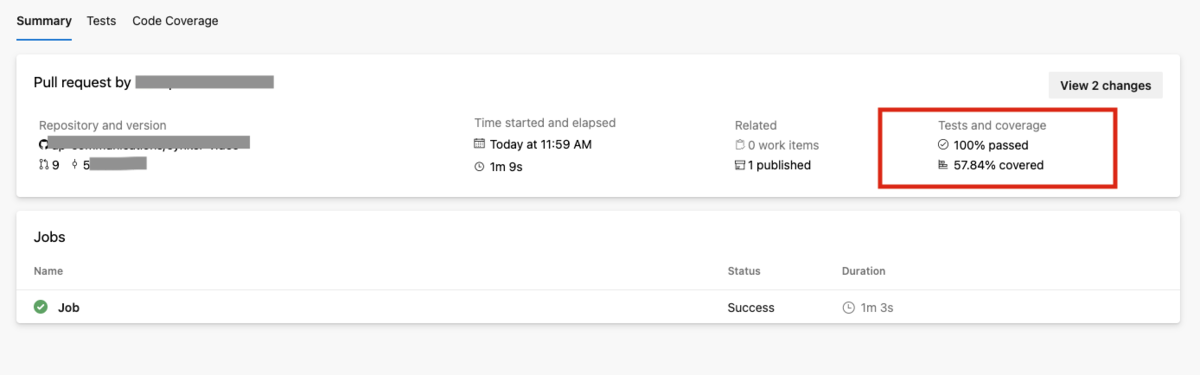Click the passed tests checkmark icon
This screenshot has height=375, width=1200.
tap(943, 145)
